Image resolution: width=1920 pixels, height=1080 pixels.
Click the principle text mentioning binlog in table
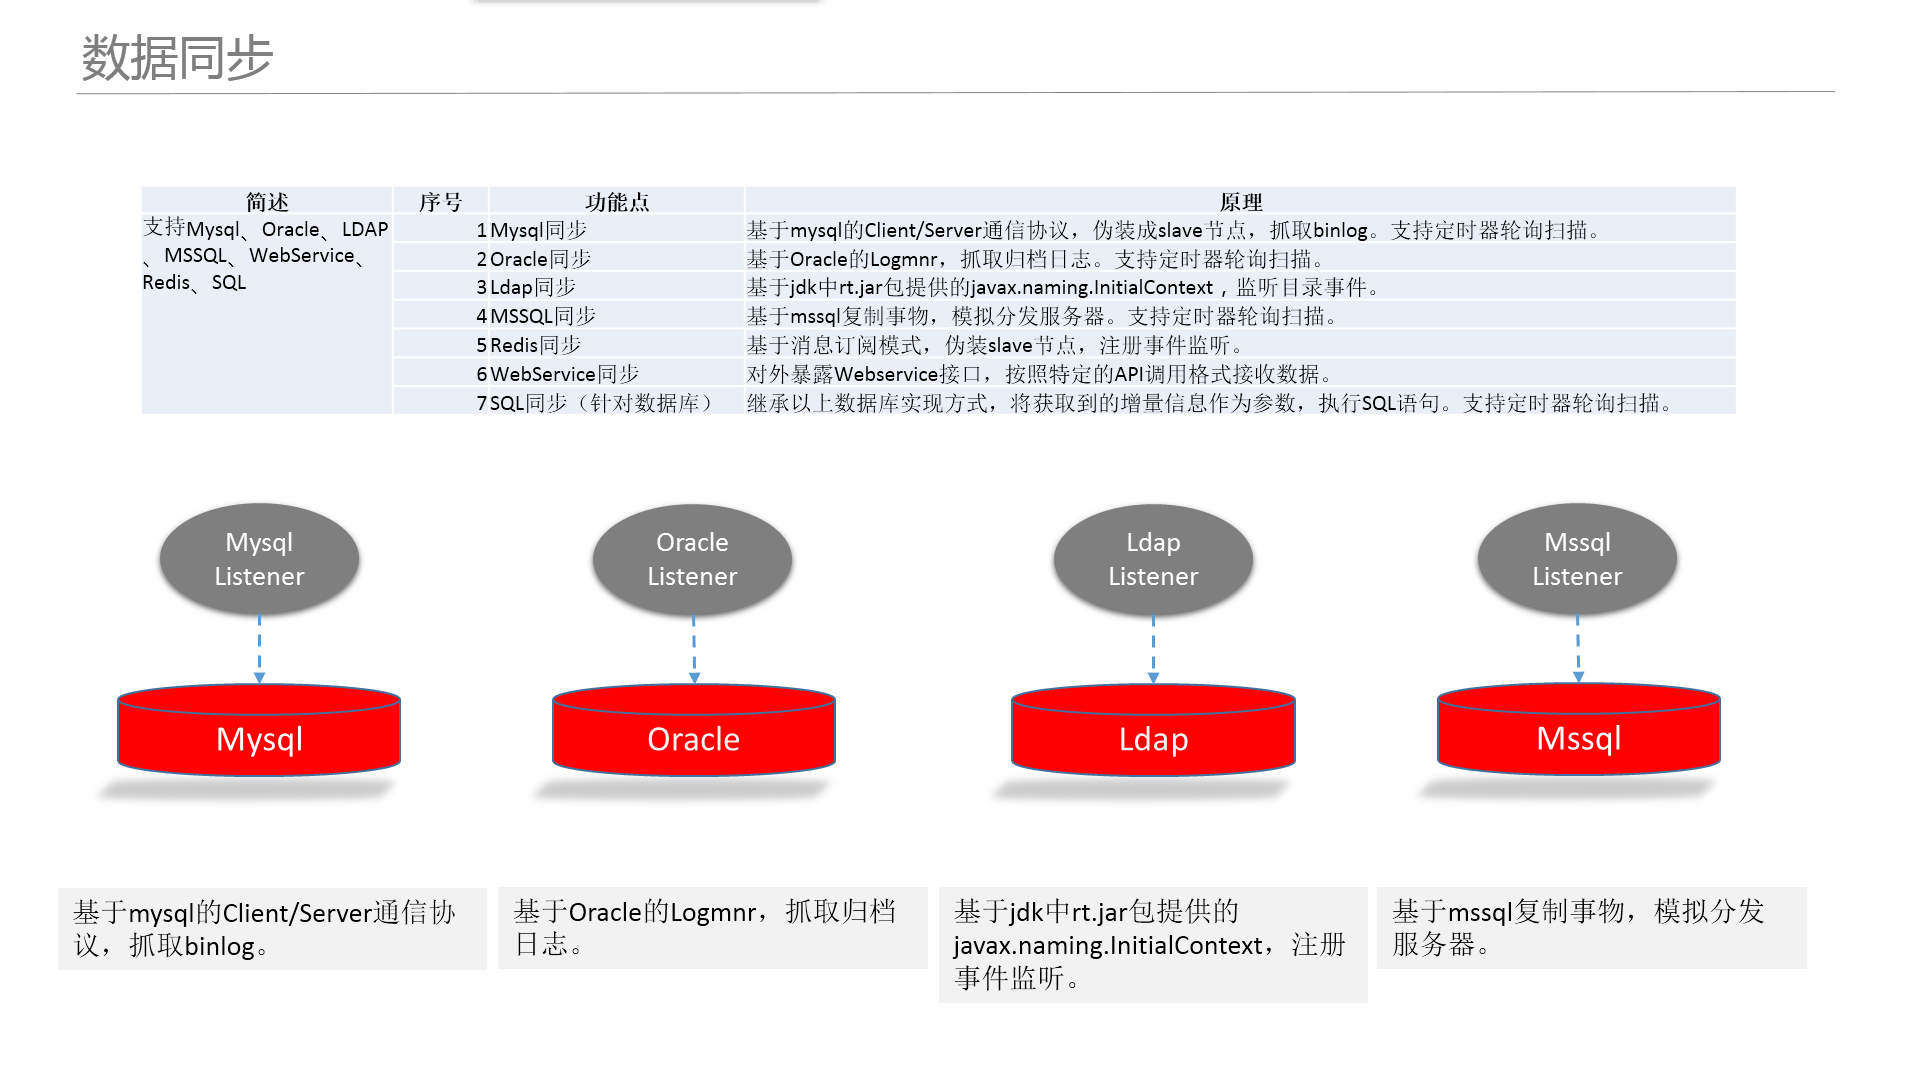(1175, 230)
